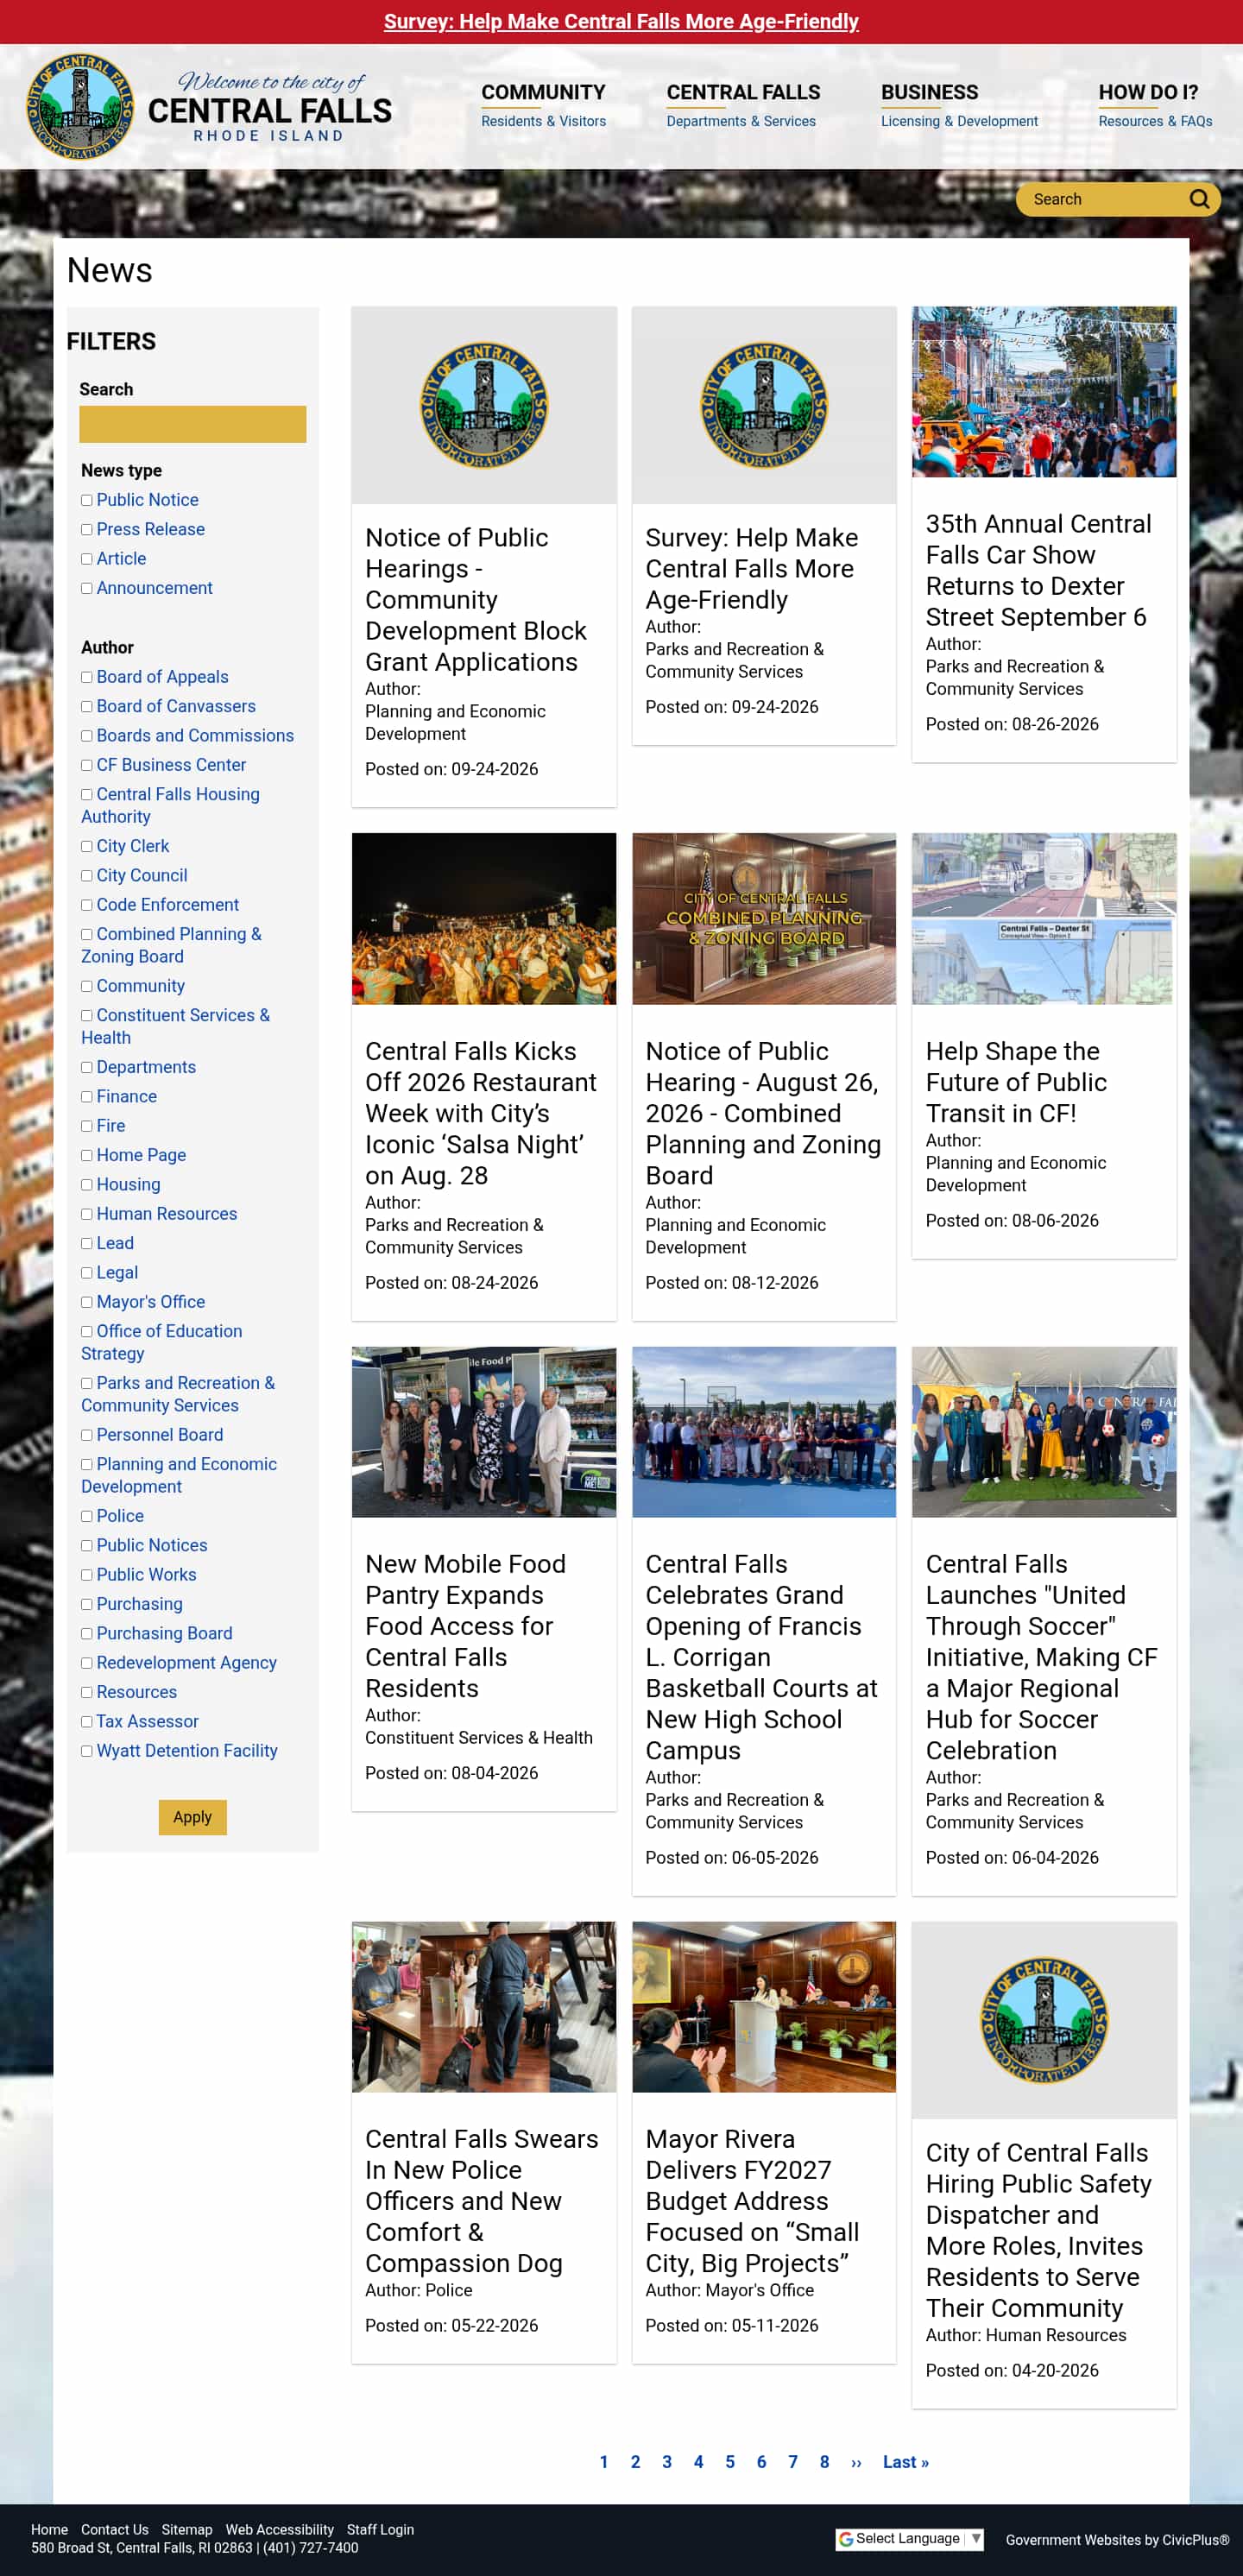
Task: Open the Car Show article thumbnail
Action: (x=1043, y=391)
